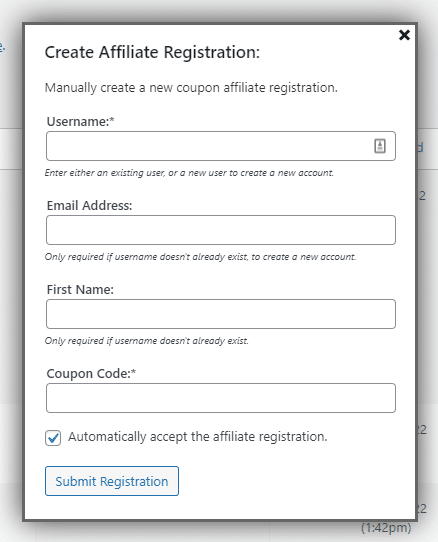Viewport: 438px width, 542px height.
Task: Click the hint text below First Name field
Action: (x=147, y=341)
